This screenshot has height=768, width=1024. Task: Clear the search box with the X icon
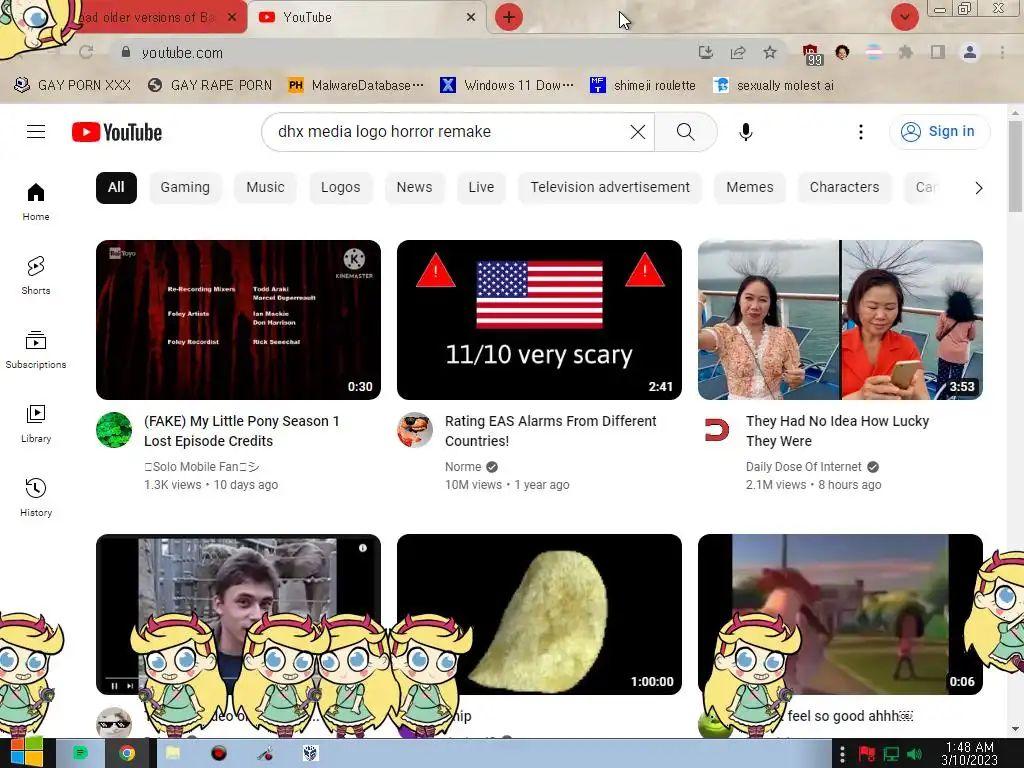pyautogui.click(x=637, y=132)
